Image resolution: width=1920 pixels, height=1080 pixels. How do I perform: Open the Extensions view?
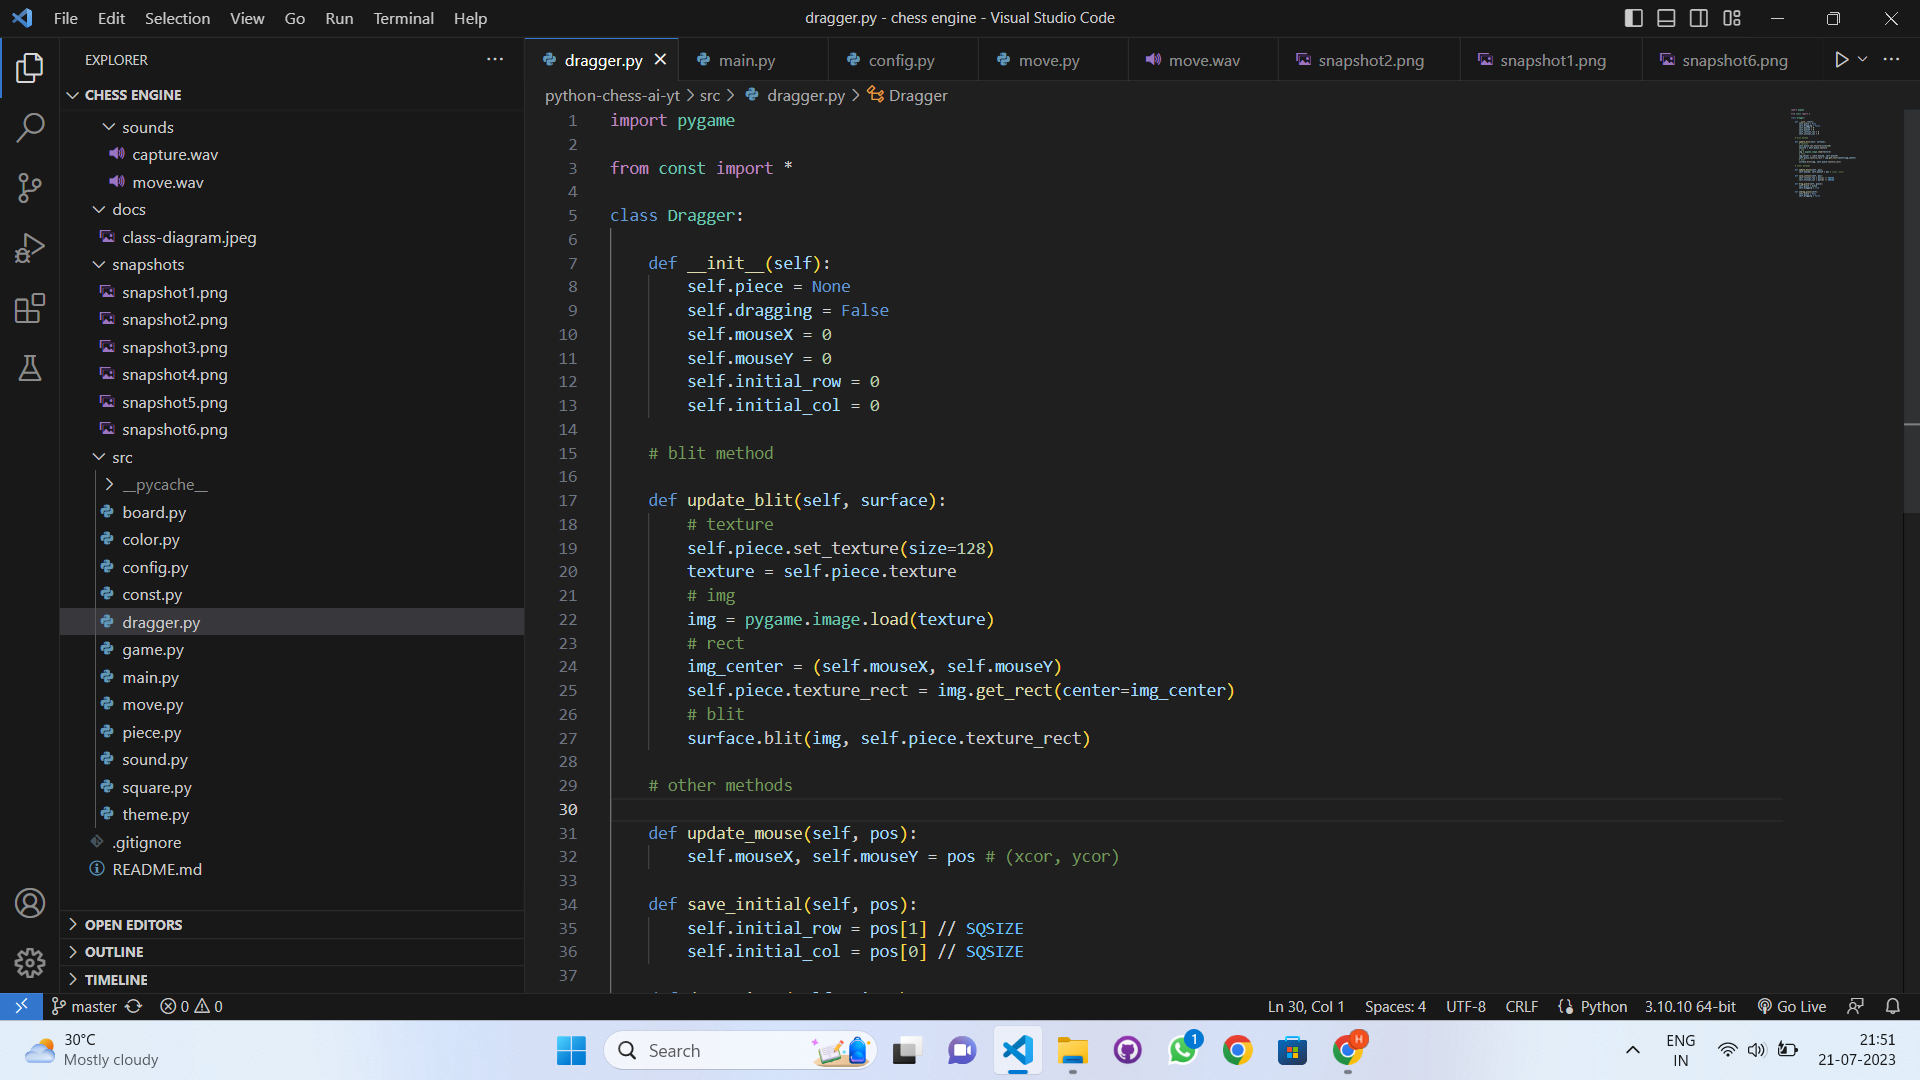click(x=30, y=308)
